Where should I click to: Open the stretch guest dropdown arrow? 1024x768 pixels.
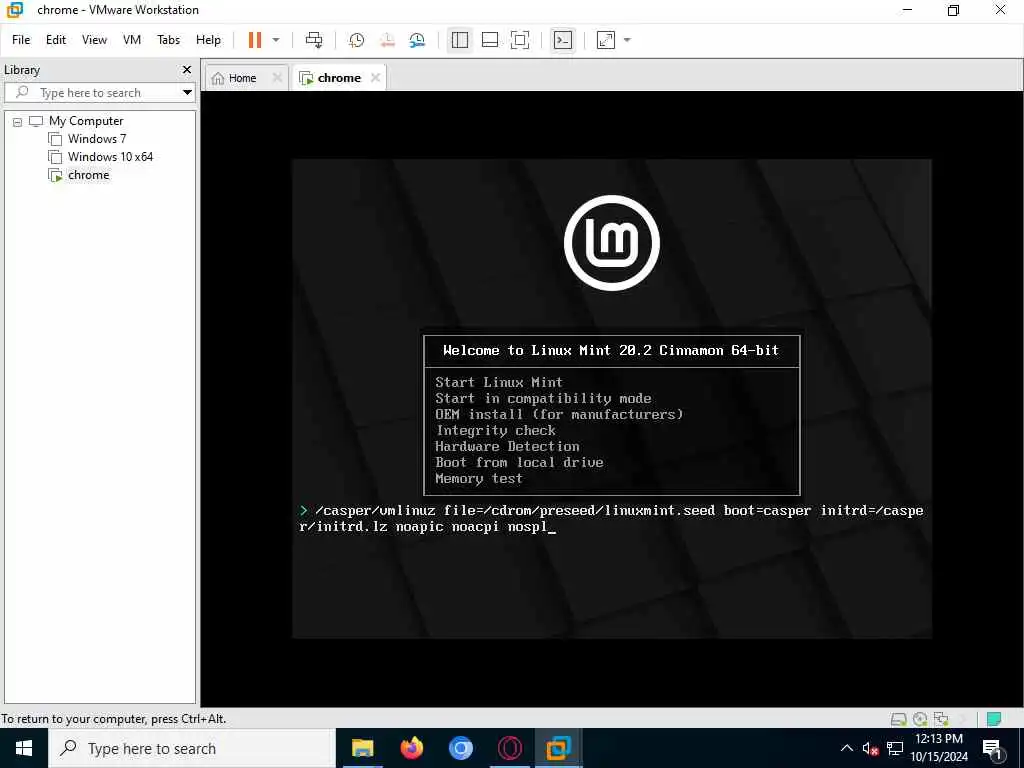click(x=627, y=40)
